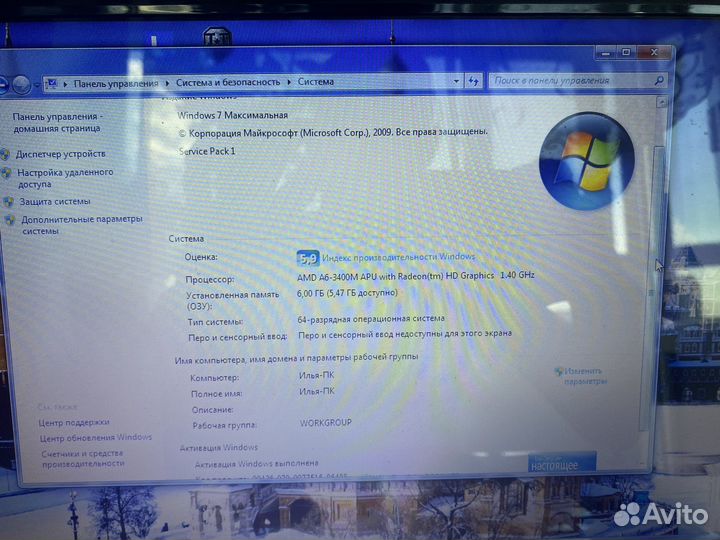Select Система breadcrumb
This screenshot has width=720, height=540.
pos(315,82)
